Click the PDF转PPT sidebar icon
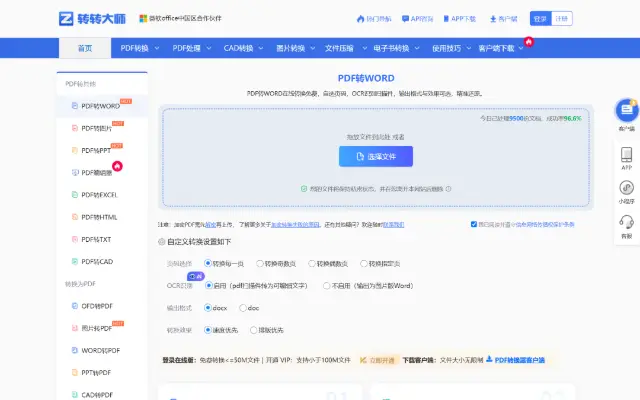The height and width of the screenshot is (400, 640). pyautogui.click(x=75, y=150)
